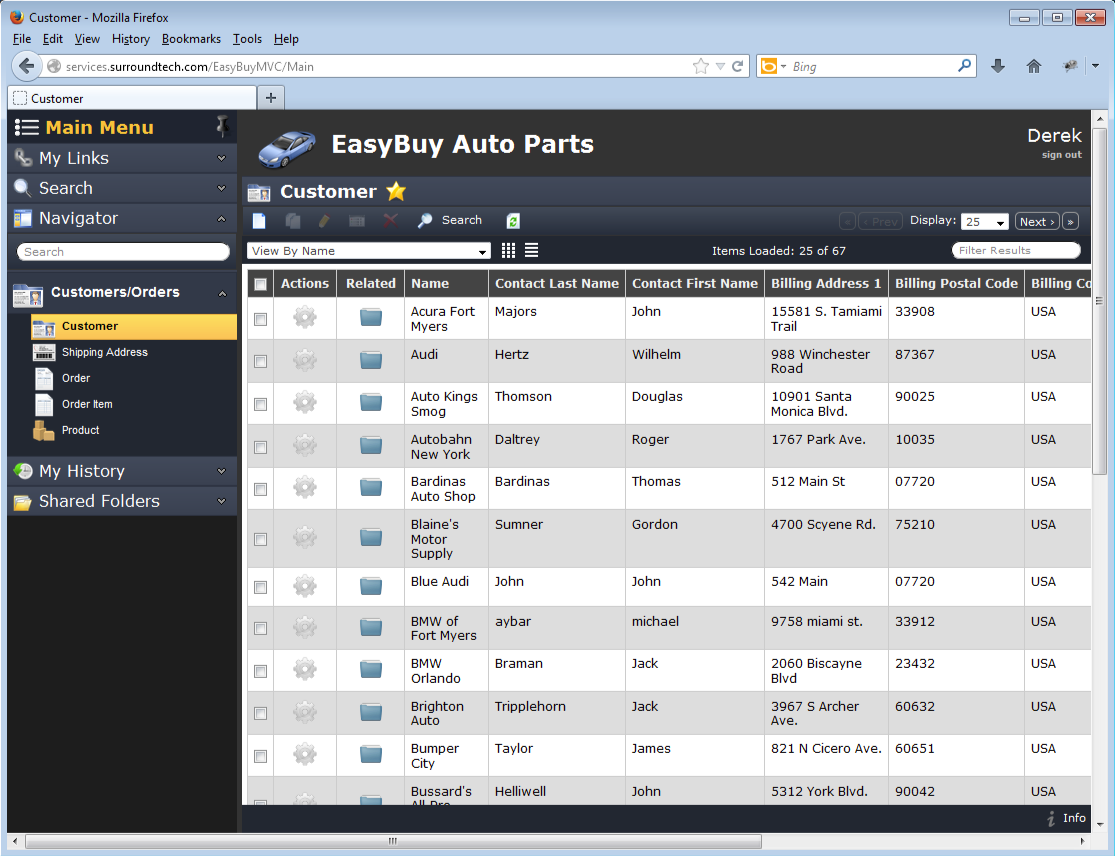Open the History menu
Screen dimensions: 1115x856
click(131, 39)
